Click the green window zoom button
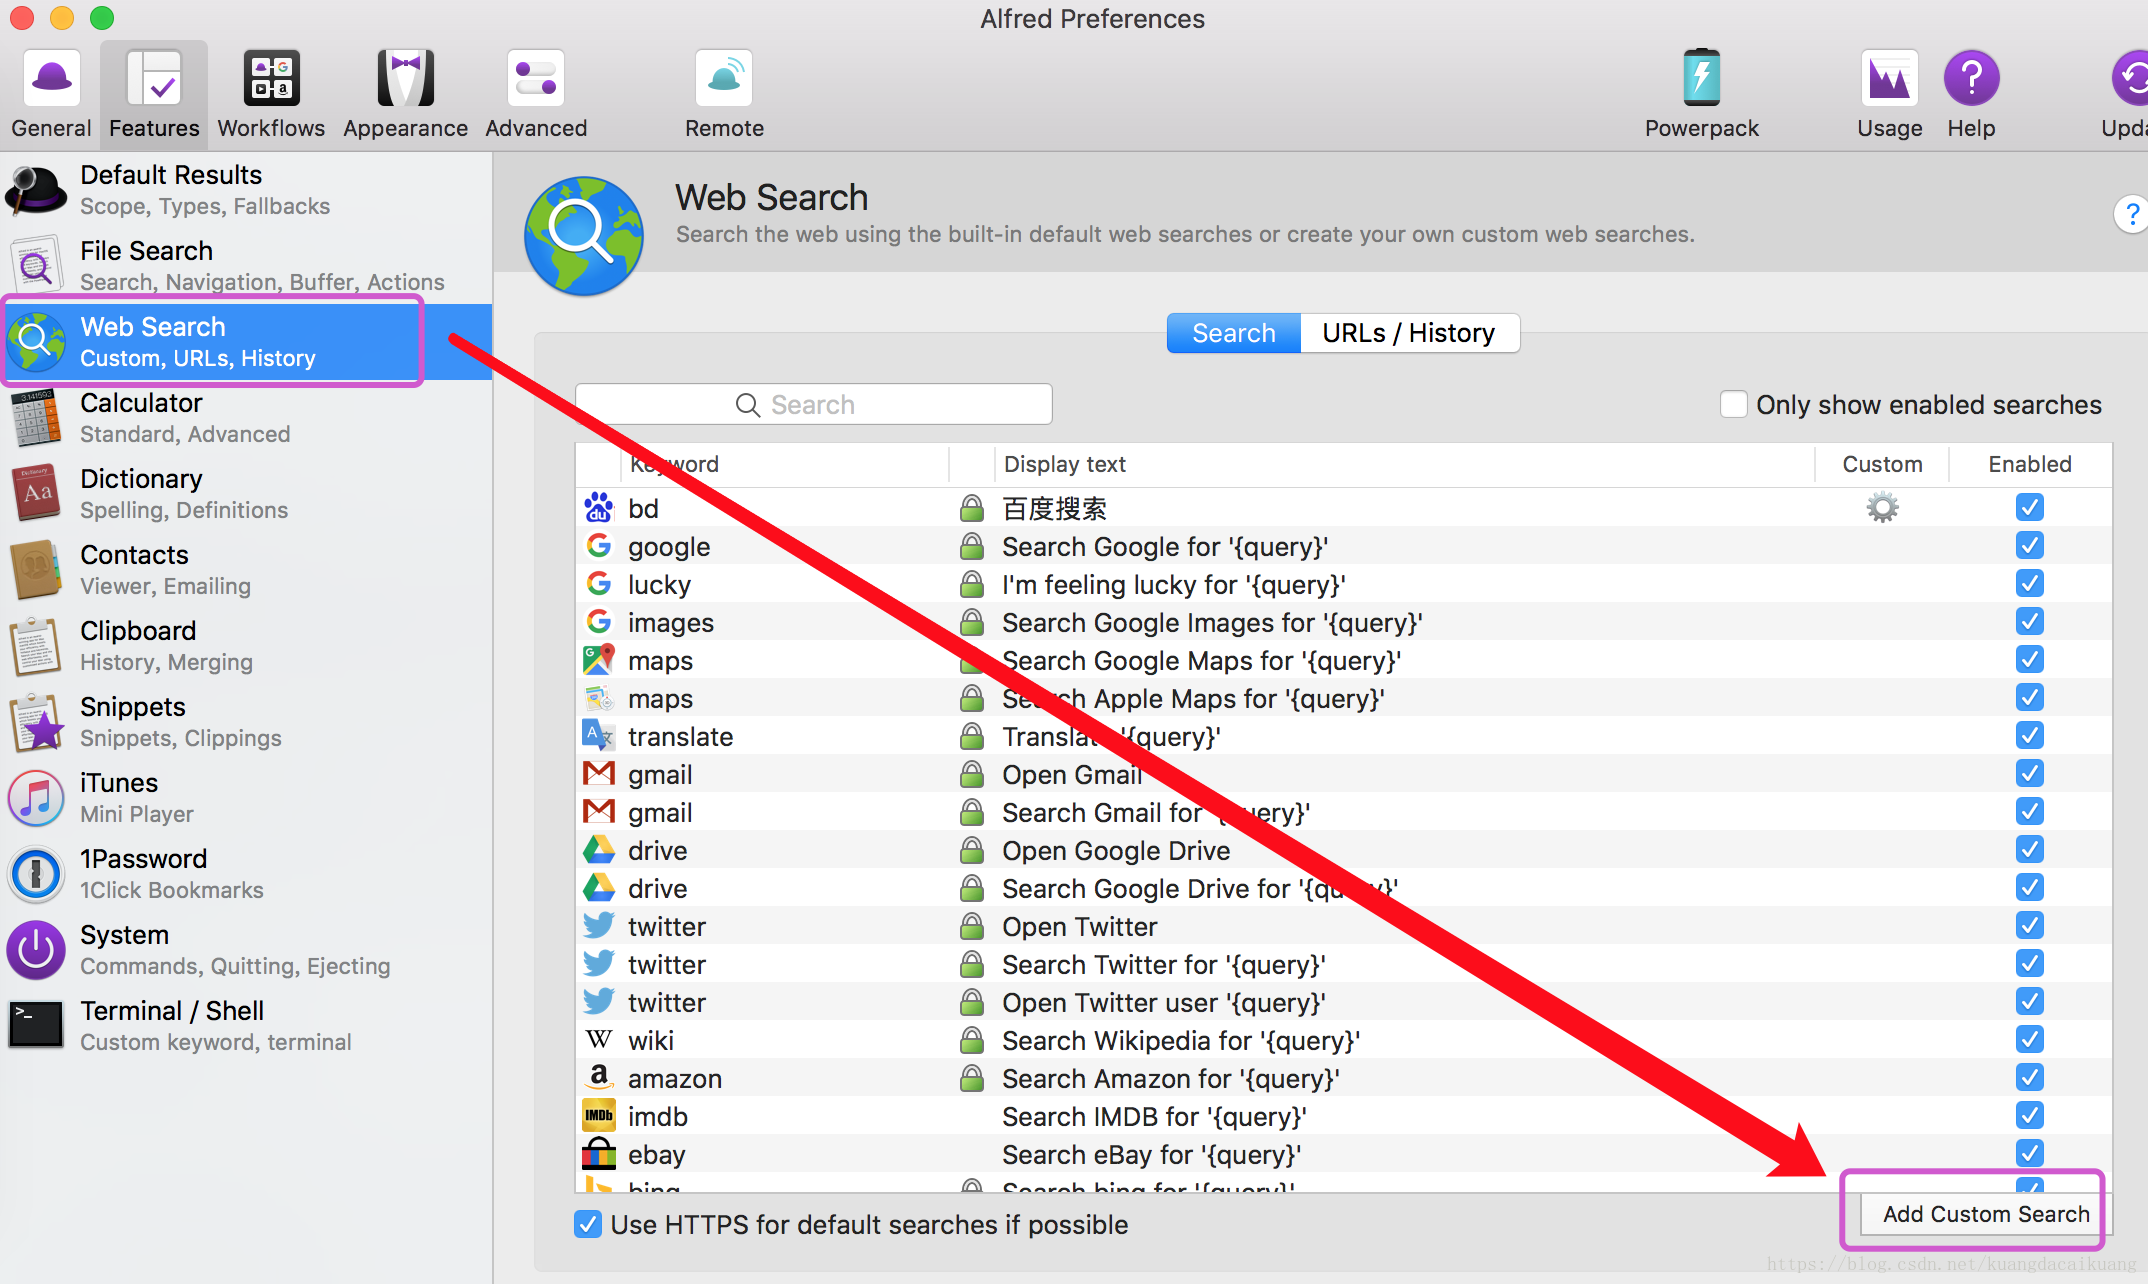The height and width of the screenshot is (1284, 2148). tap(102, 18)
